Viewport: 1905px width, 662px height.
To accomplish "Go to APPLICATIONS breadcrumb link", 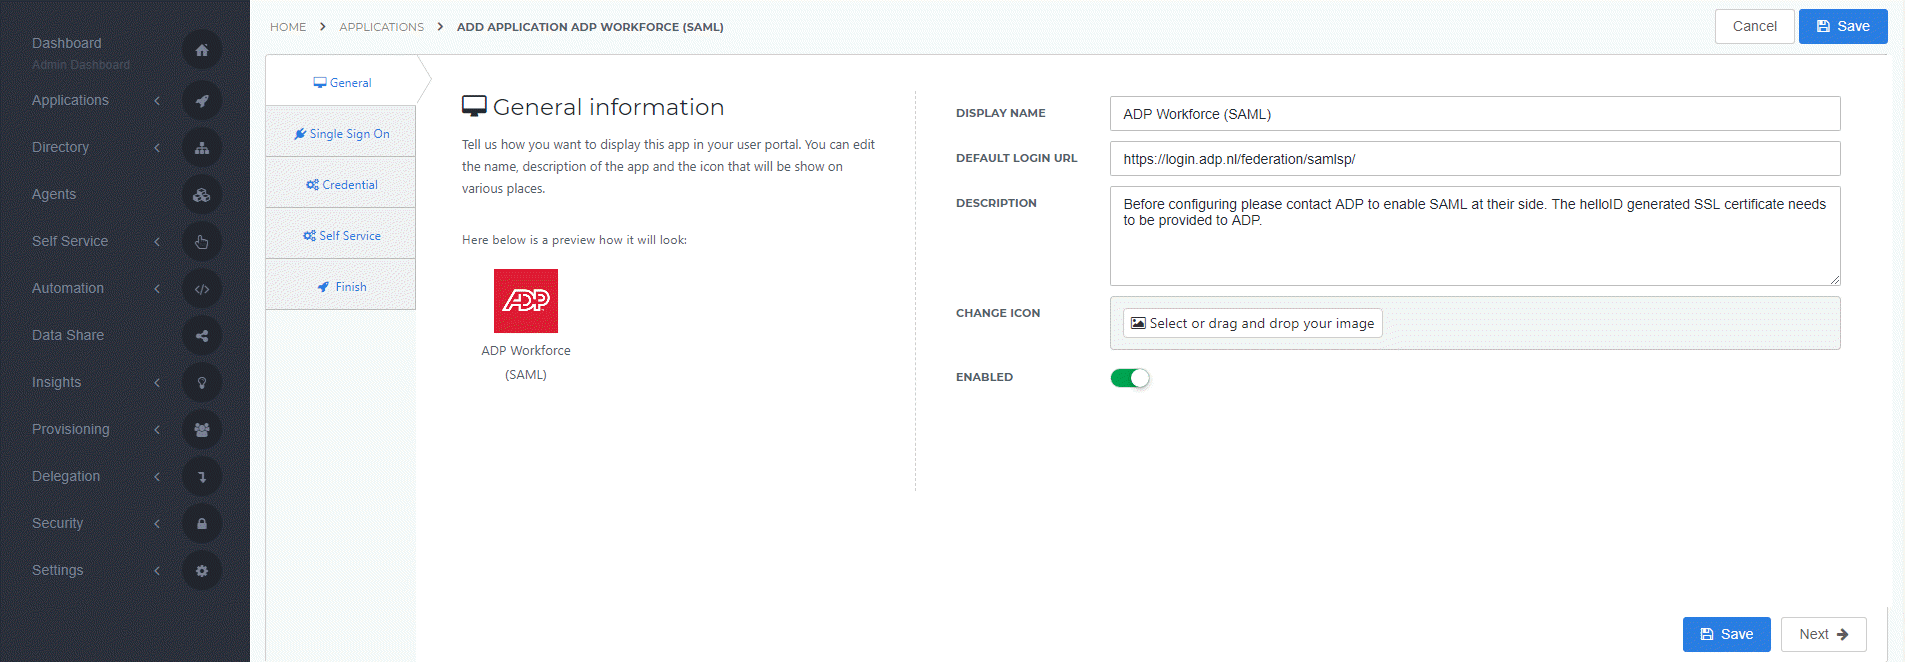I will point(382,27).
